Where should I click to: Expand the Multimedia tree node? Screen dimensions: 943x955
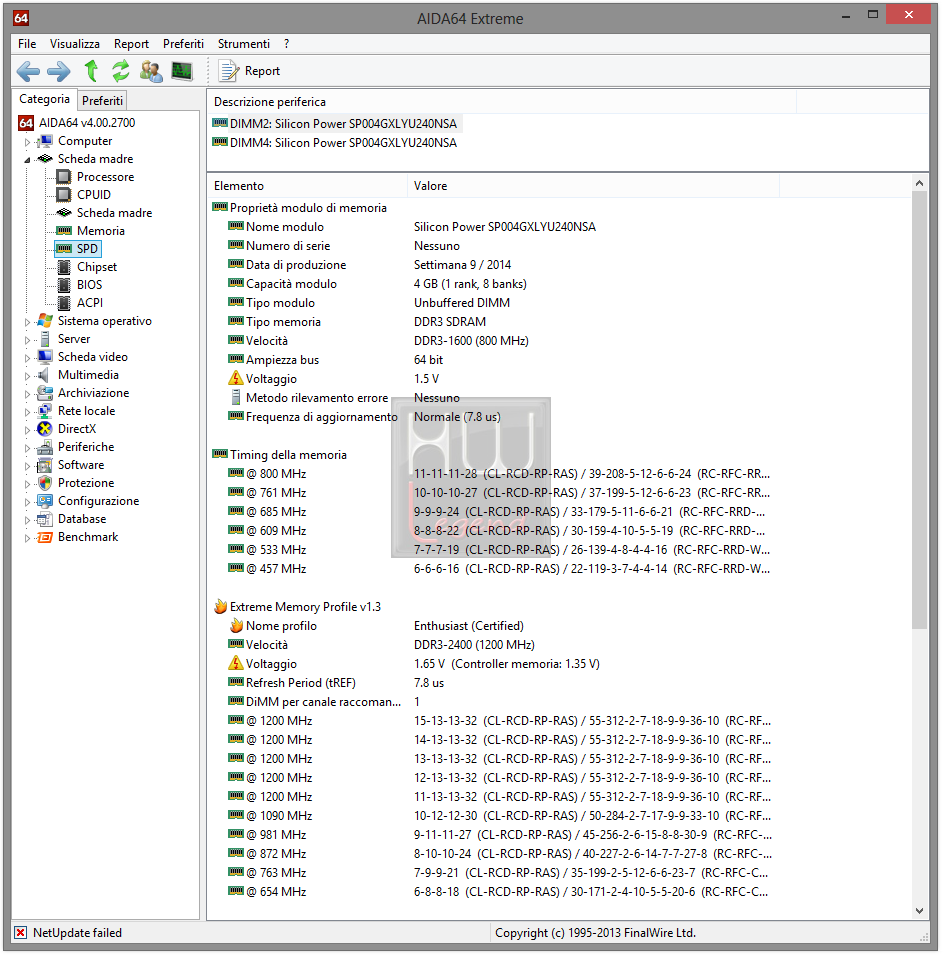pyautogui.click(x=27, y=376)
